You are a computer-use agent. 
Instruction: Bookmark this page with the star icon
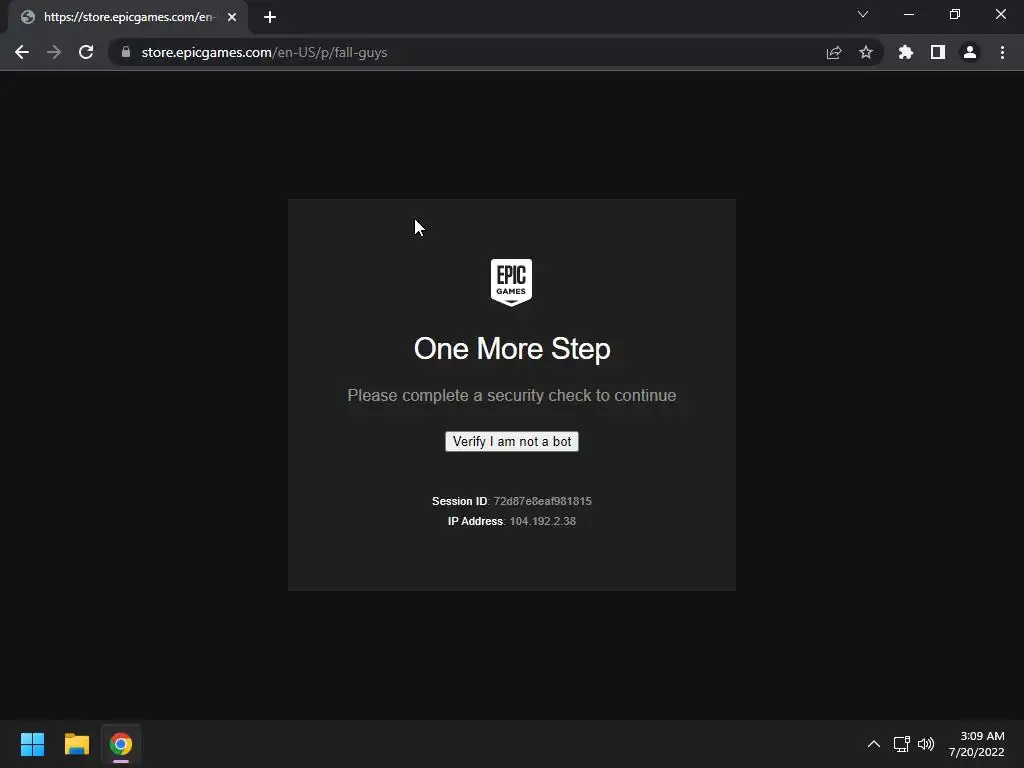(866, 52)
